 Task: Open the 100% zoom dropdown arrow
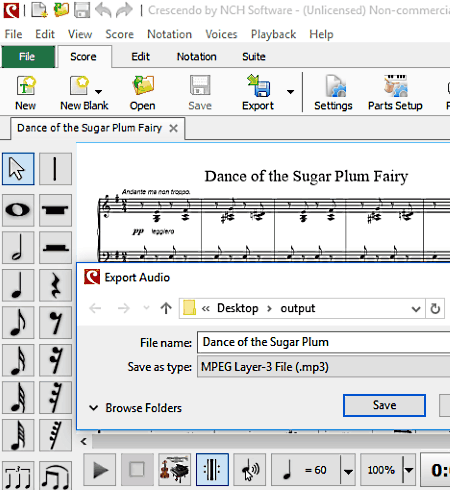tap(409, 470)
